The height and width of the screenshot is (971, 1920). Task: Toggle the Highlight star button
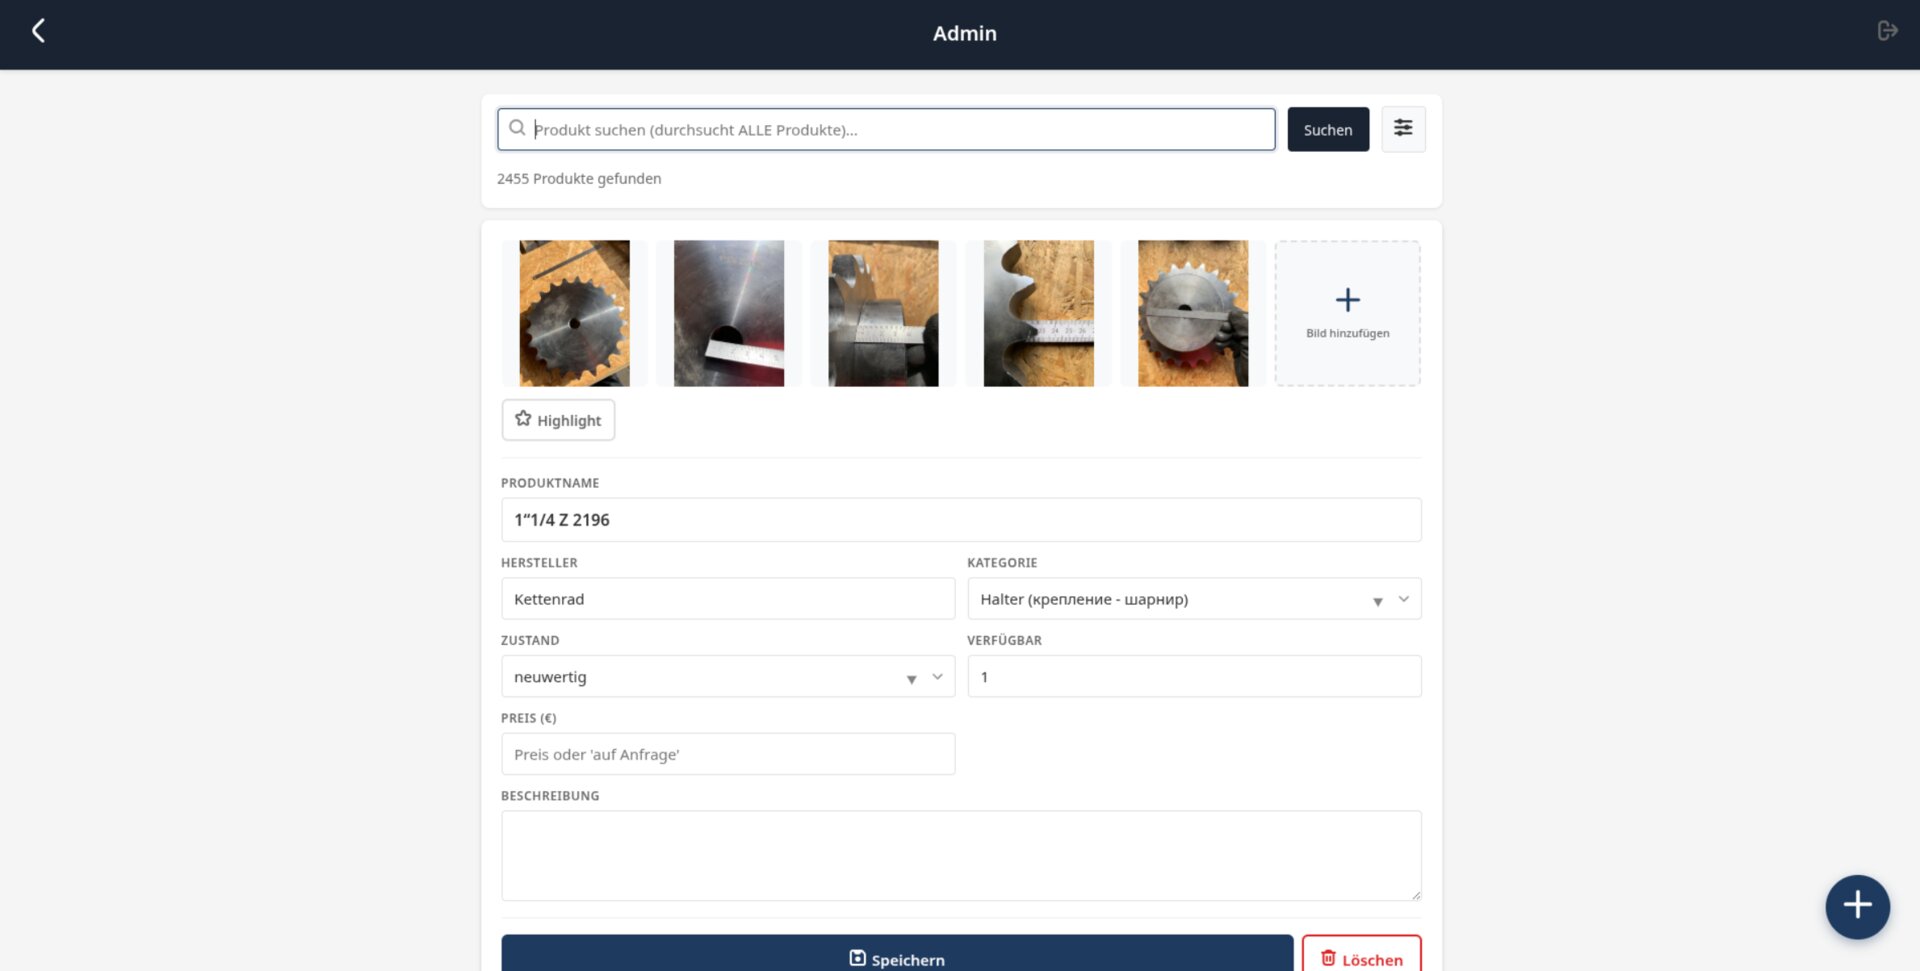(x=558, y=420)
